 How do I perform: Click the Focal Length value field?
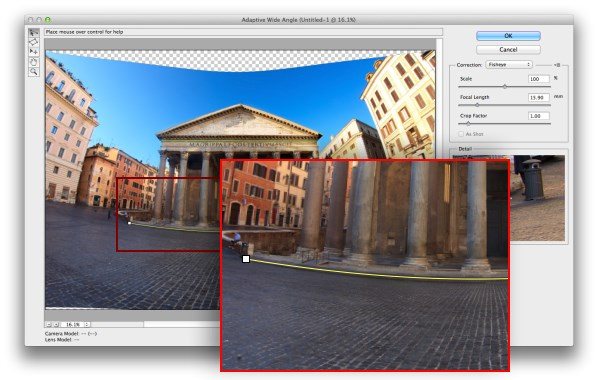[x=539, y=97]
